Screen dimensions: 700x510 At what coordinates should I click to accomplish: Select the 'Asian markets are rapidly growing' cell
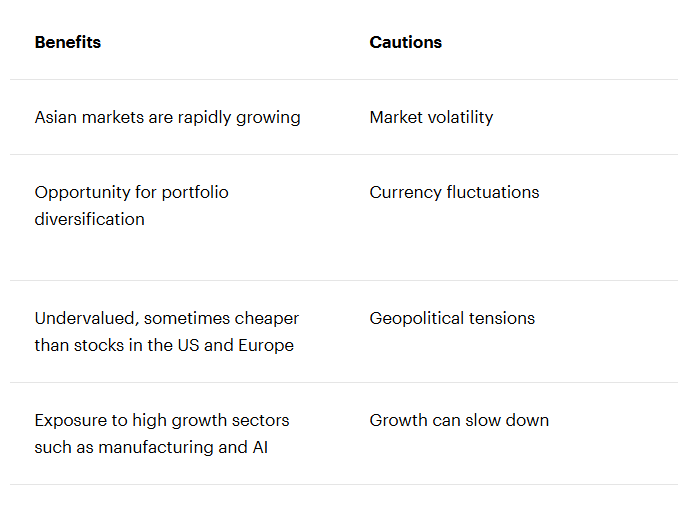[167, 117]
